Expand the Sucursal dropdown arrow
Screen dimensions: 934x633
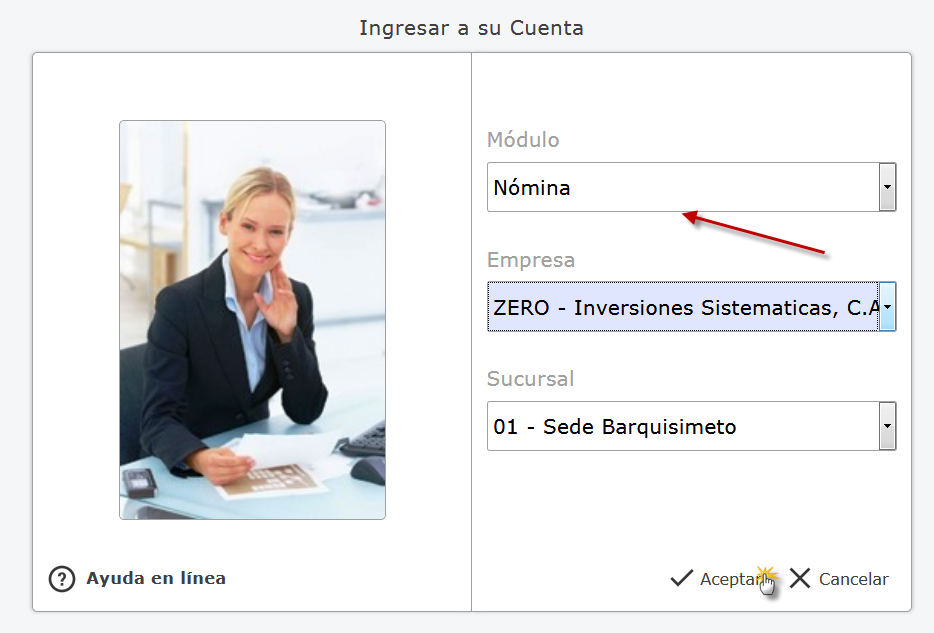click(888, 426)
